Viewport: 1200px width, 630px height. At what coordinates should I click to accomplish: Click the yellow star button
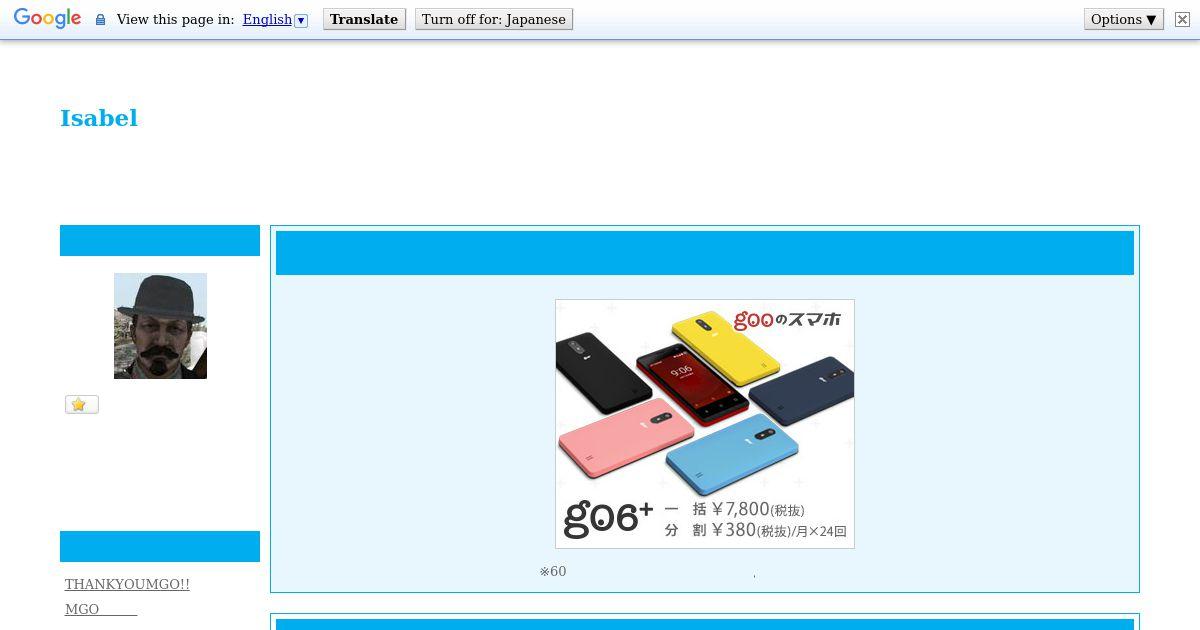coord(82,404)
